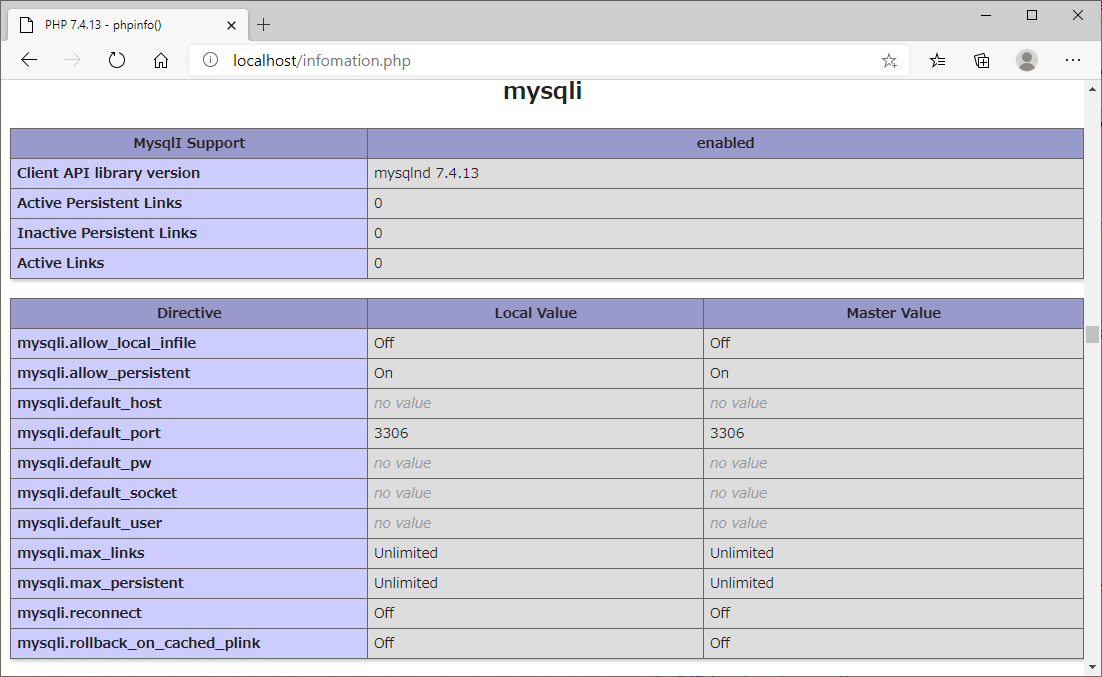Open the browser home page
Image resolution: width=1102 pixels, height=677 pixels.
161,60
